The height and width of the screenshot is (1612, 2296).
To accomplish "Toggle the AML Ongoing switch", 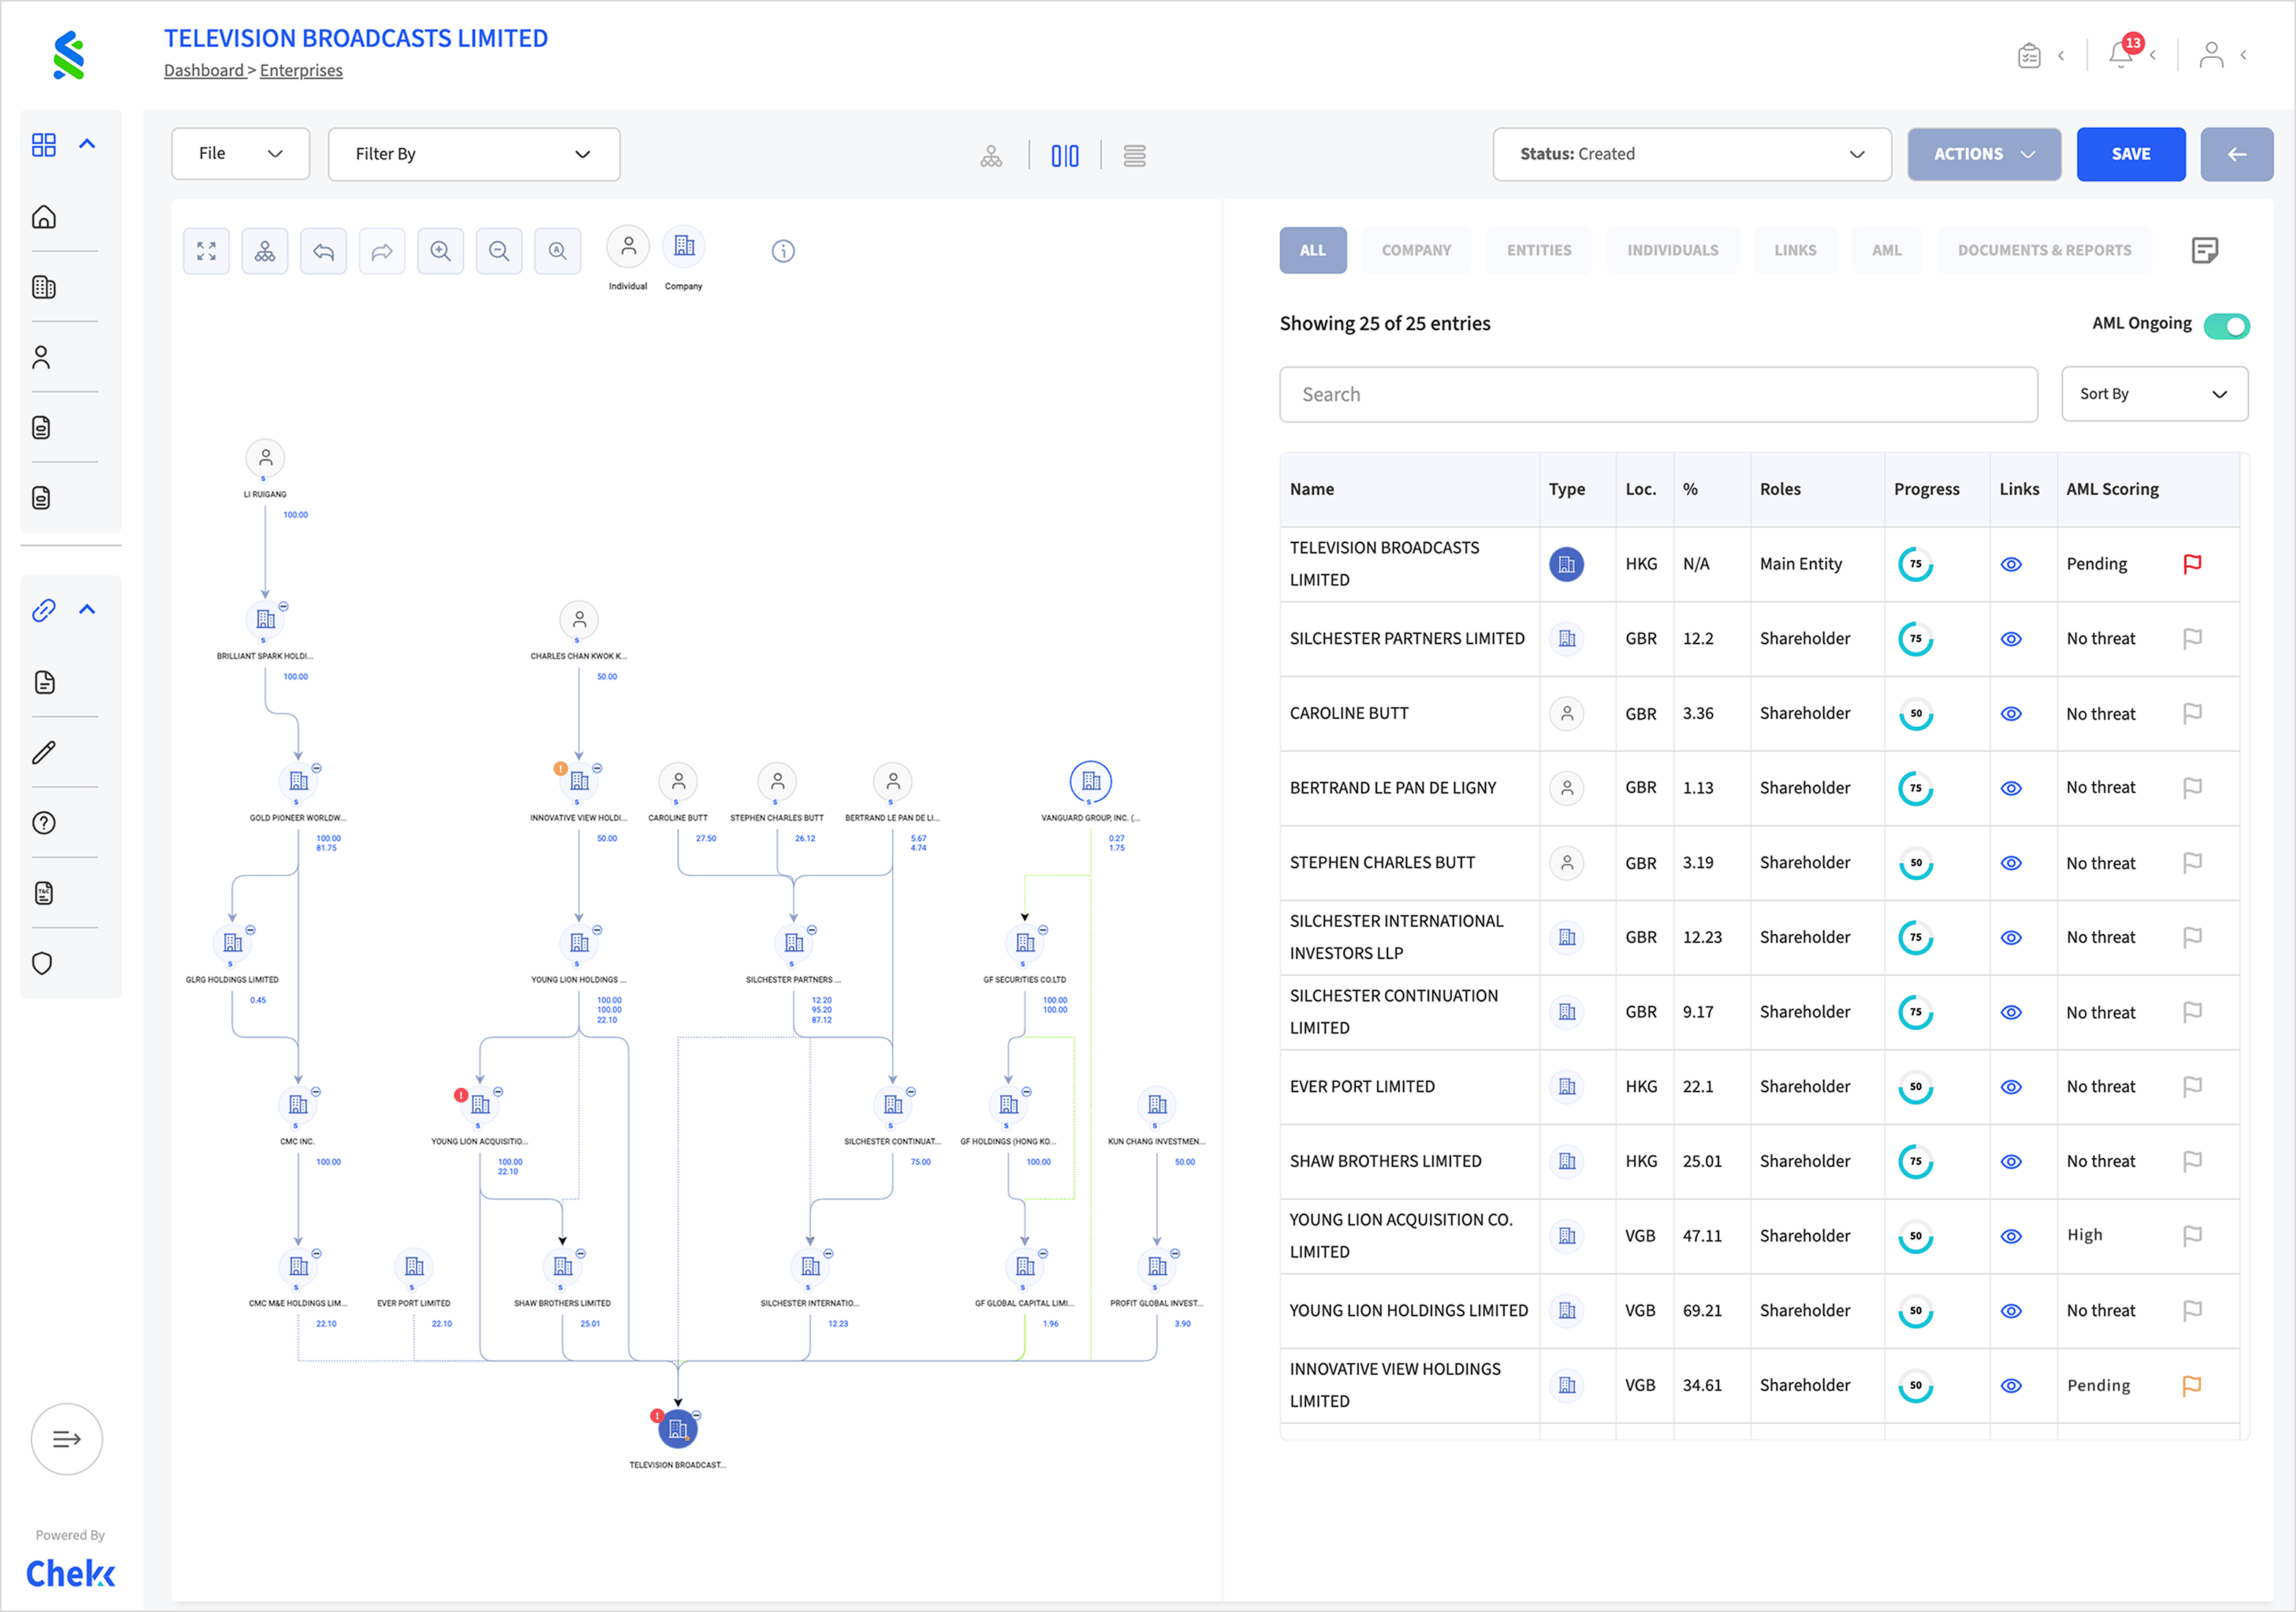I will pos(2227,326).
